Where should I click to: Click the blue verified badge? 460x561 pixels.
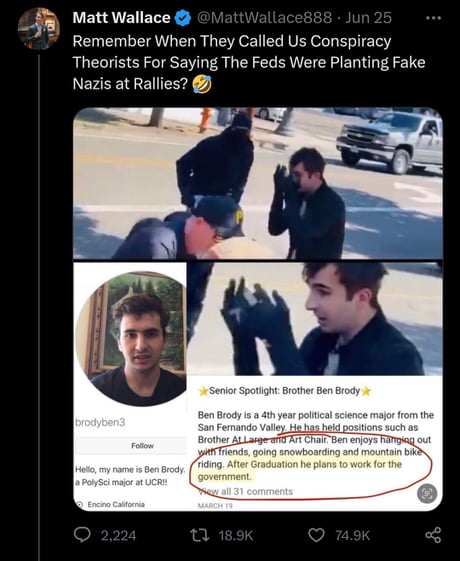pyautogui.click(x=182, y=18)
